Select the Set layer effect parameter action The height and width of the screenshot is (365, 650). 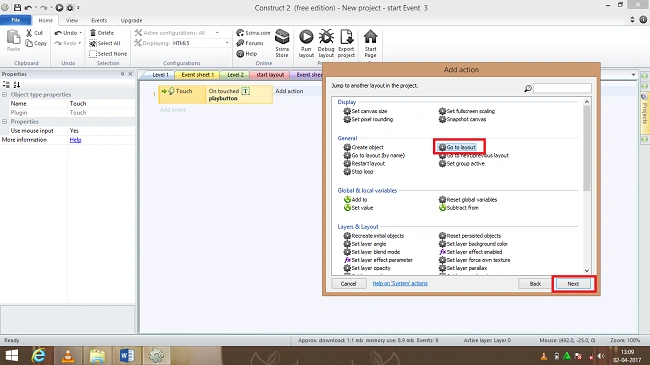(378, 260)
